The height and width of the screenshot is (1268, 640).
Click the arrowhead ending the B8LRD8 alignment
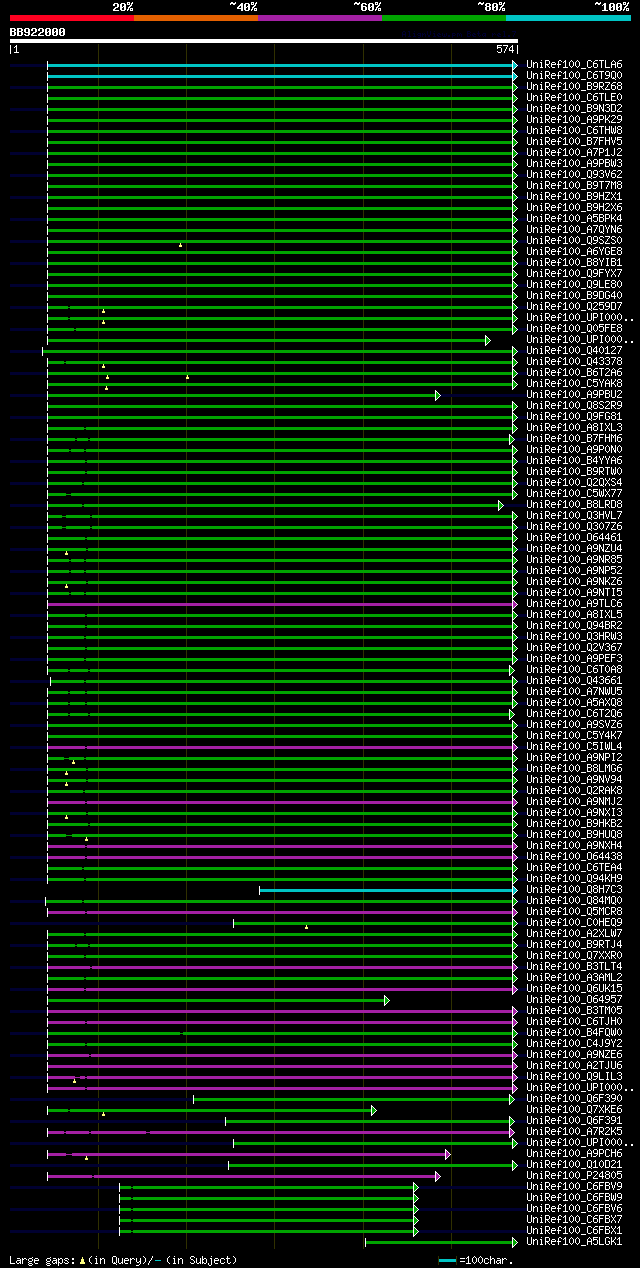pos(501,505)
